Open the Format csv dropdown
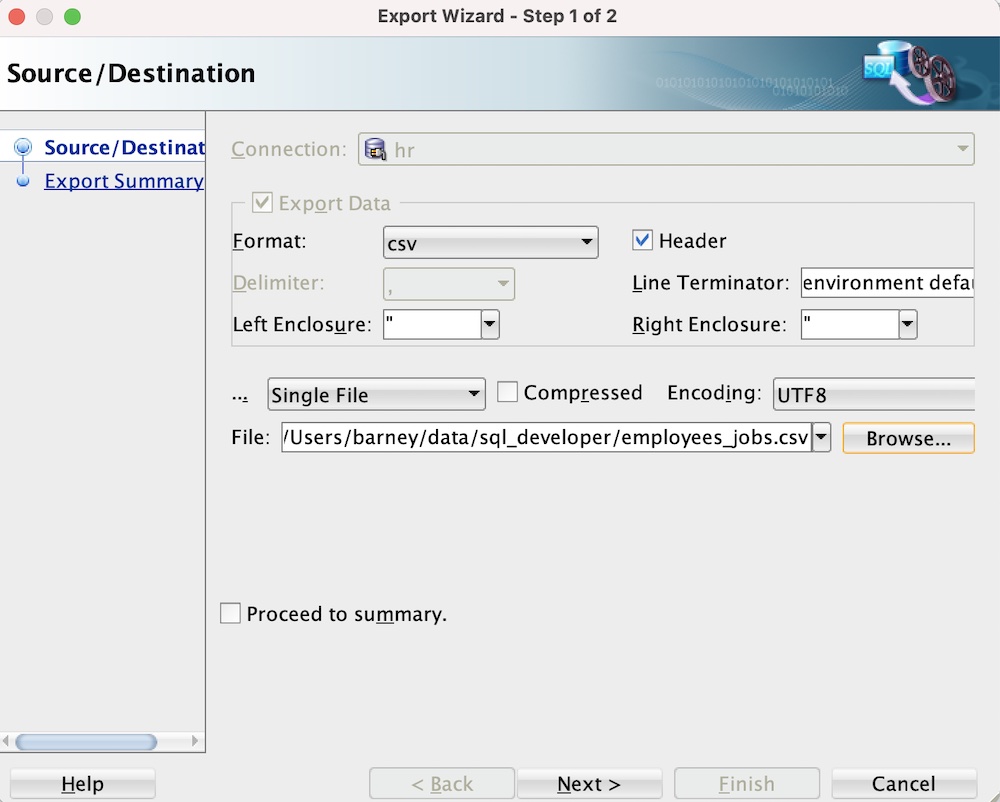Viewport: 1000px width, 802px height. pyautogui.click(x=490, y=242)
